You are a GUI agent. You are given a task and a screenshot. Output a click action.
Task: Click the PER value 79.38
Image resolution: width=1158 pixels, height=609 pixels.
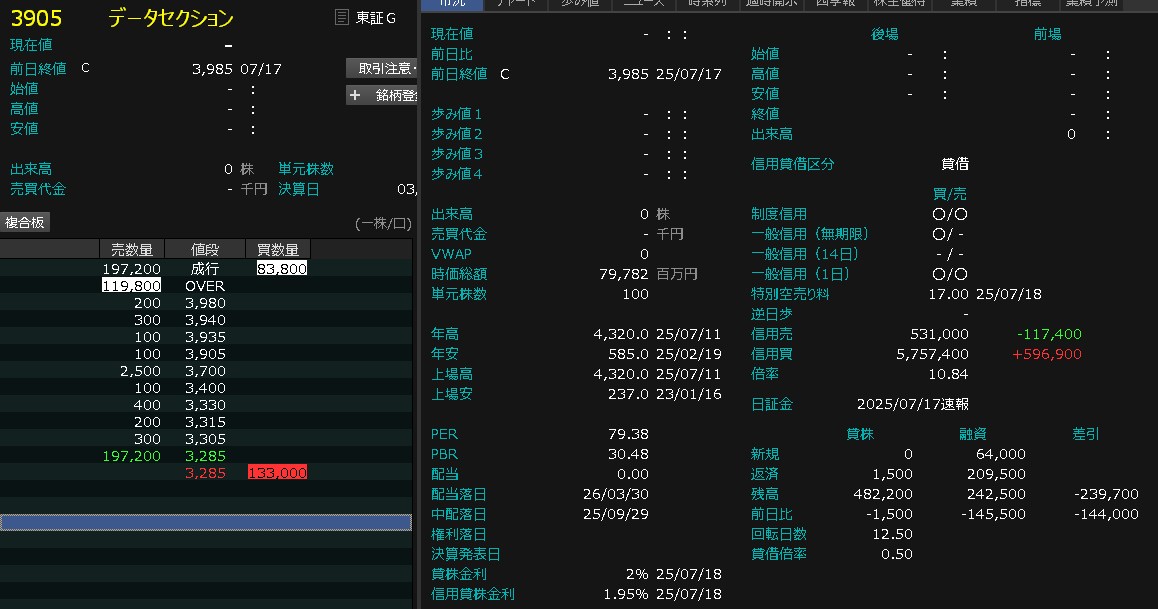pos(628,434)
